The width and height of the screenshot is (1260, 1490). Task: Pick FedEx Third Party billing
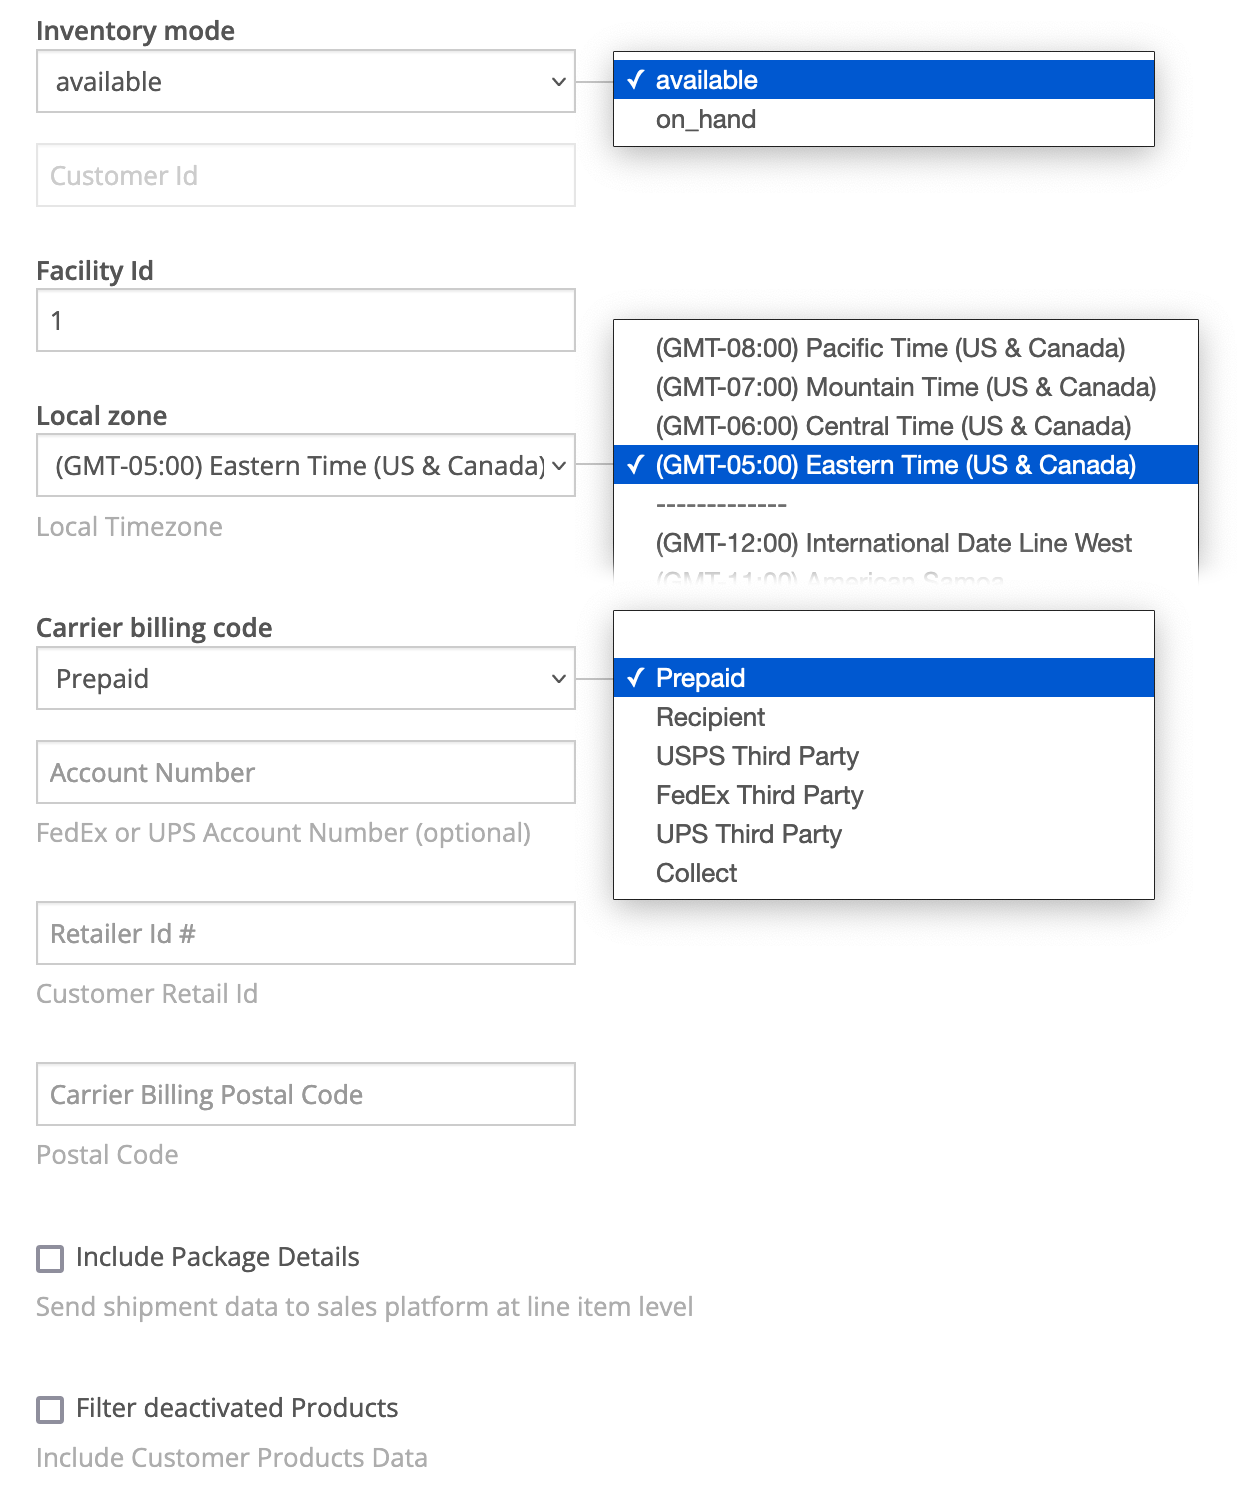pos(759,795)
